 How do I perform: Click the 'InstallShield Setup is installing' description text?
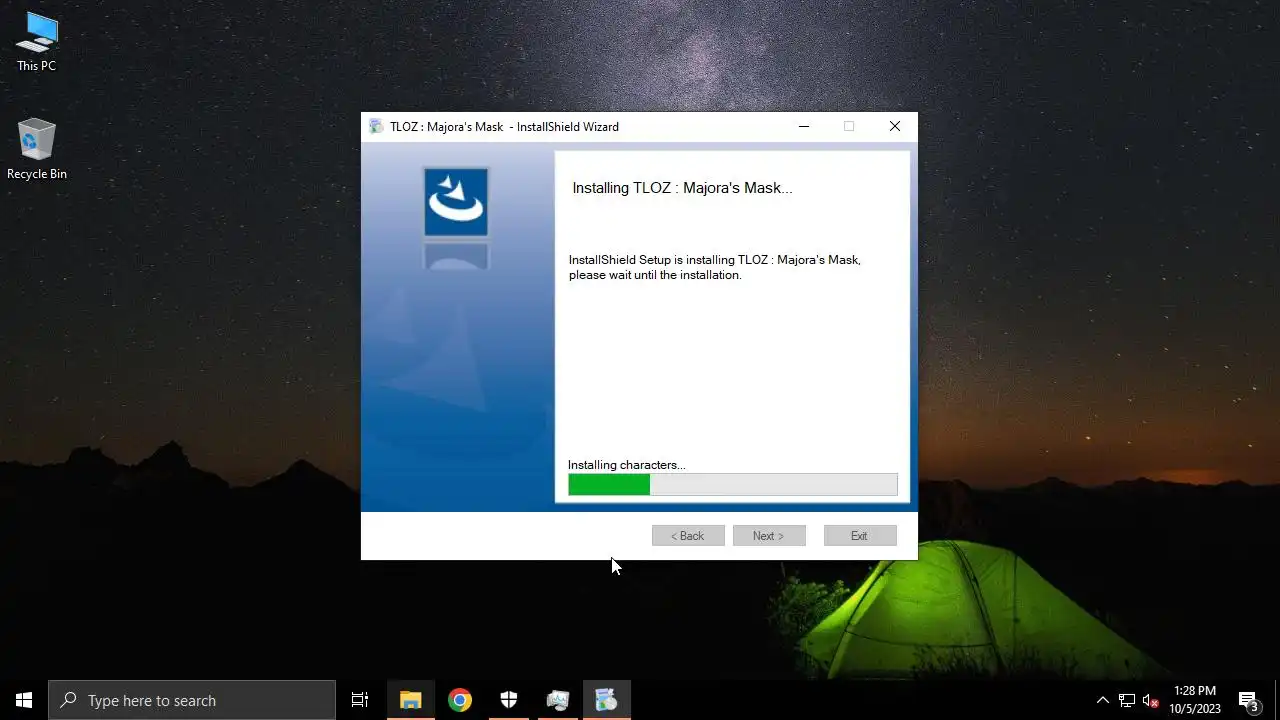pos(715,267)
